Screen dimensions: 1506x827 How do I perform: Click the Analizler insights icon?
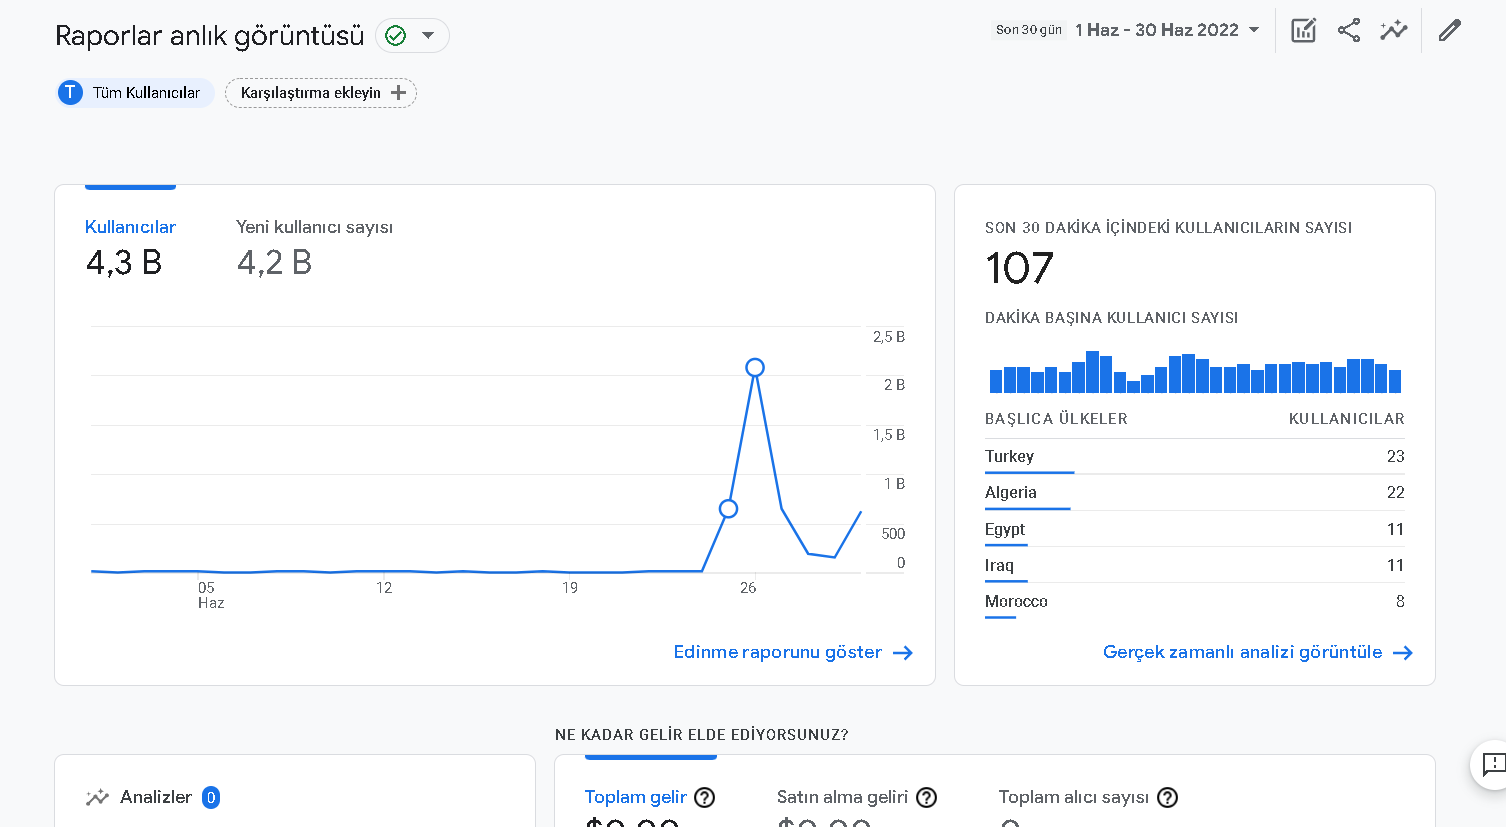(x=97, y=797)
